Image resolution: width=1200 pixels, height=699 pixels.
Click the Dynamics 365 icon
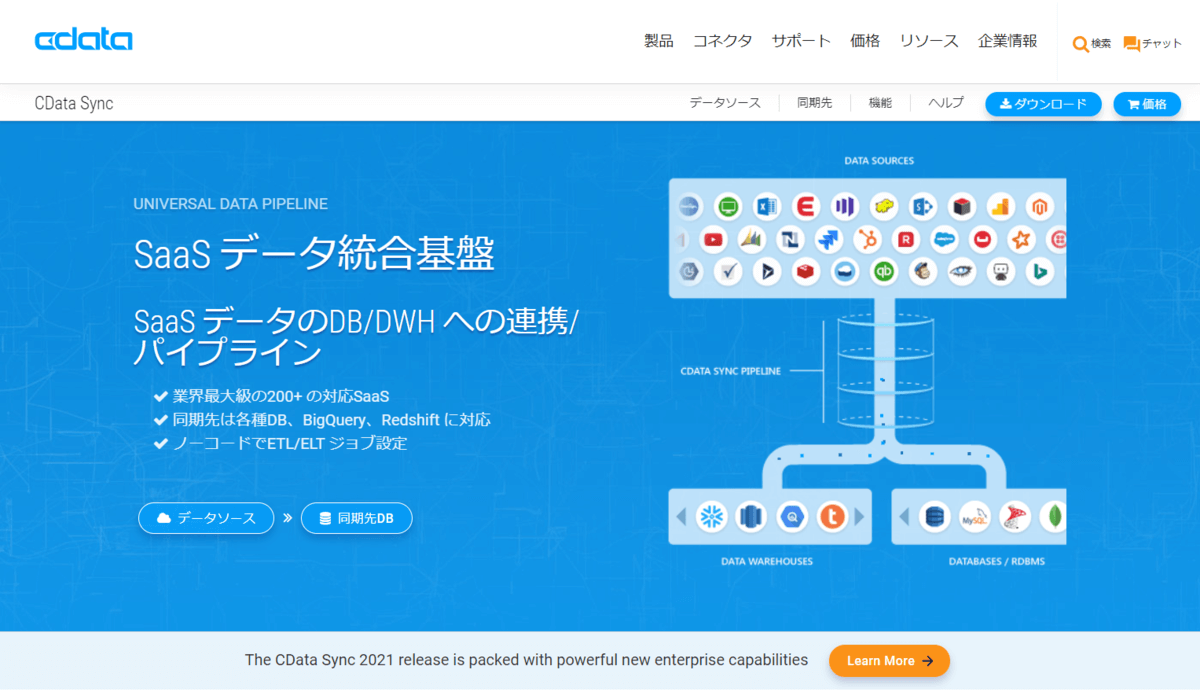tap(766, 271)
